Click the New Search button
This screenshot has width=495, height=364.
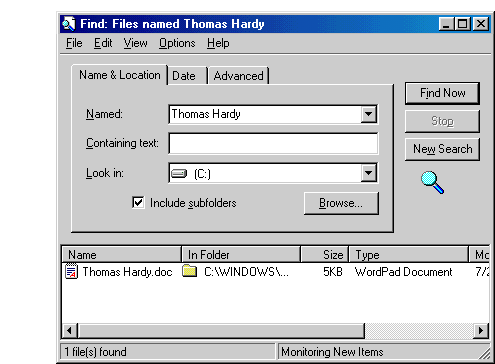pos(442,149)
